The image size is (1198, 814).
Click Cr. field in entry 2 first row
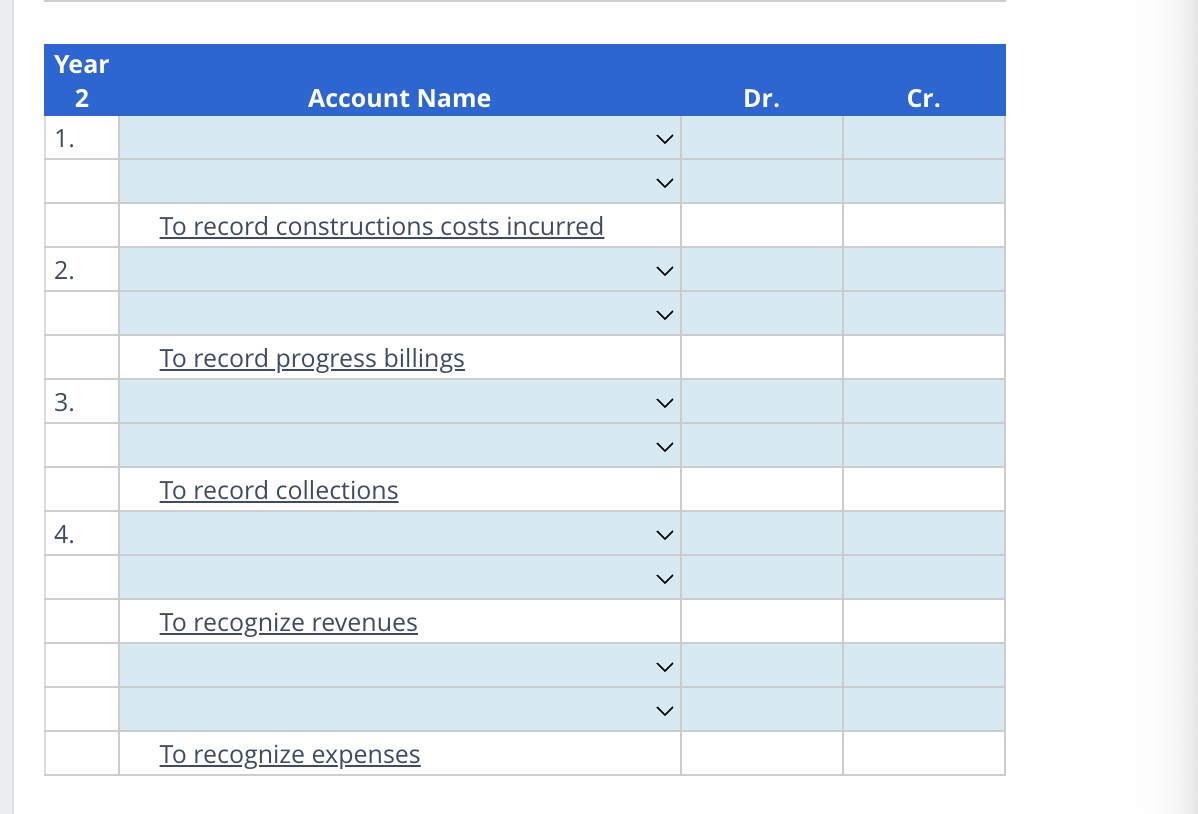click(924, 270)
